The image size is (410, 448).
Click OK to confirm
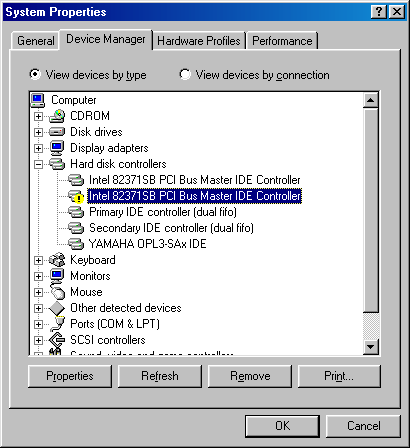point(282,426)
